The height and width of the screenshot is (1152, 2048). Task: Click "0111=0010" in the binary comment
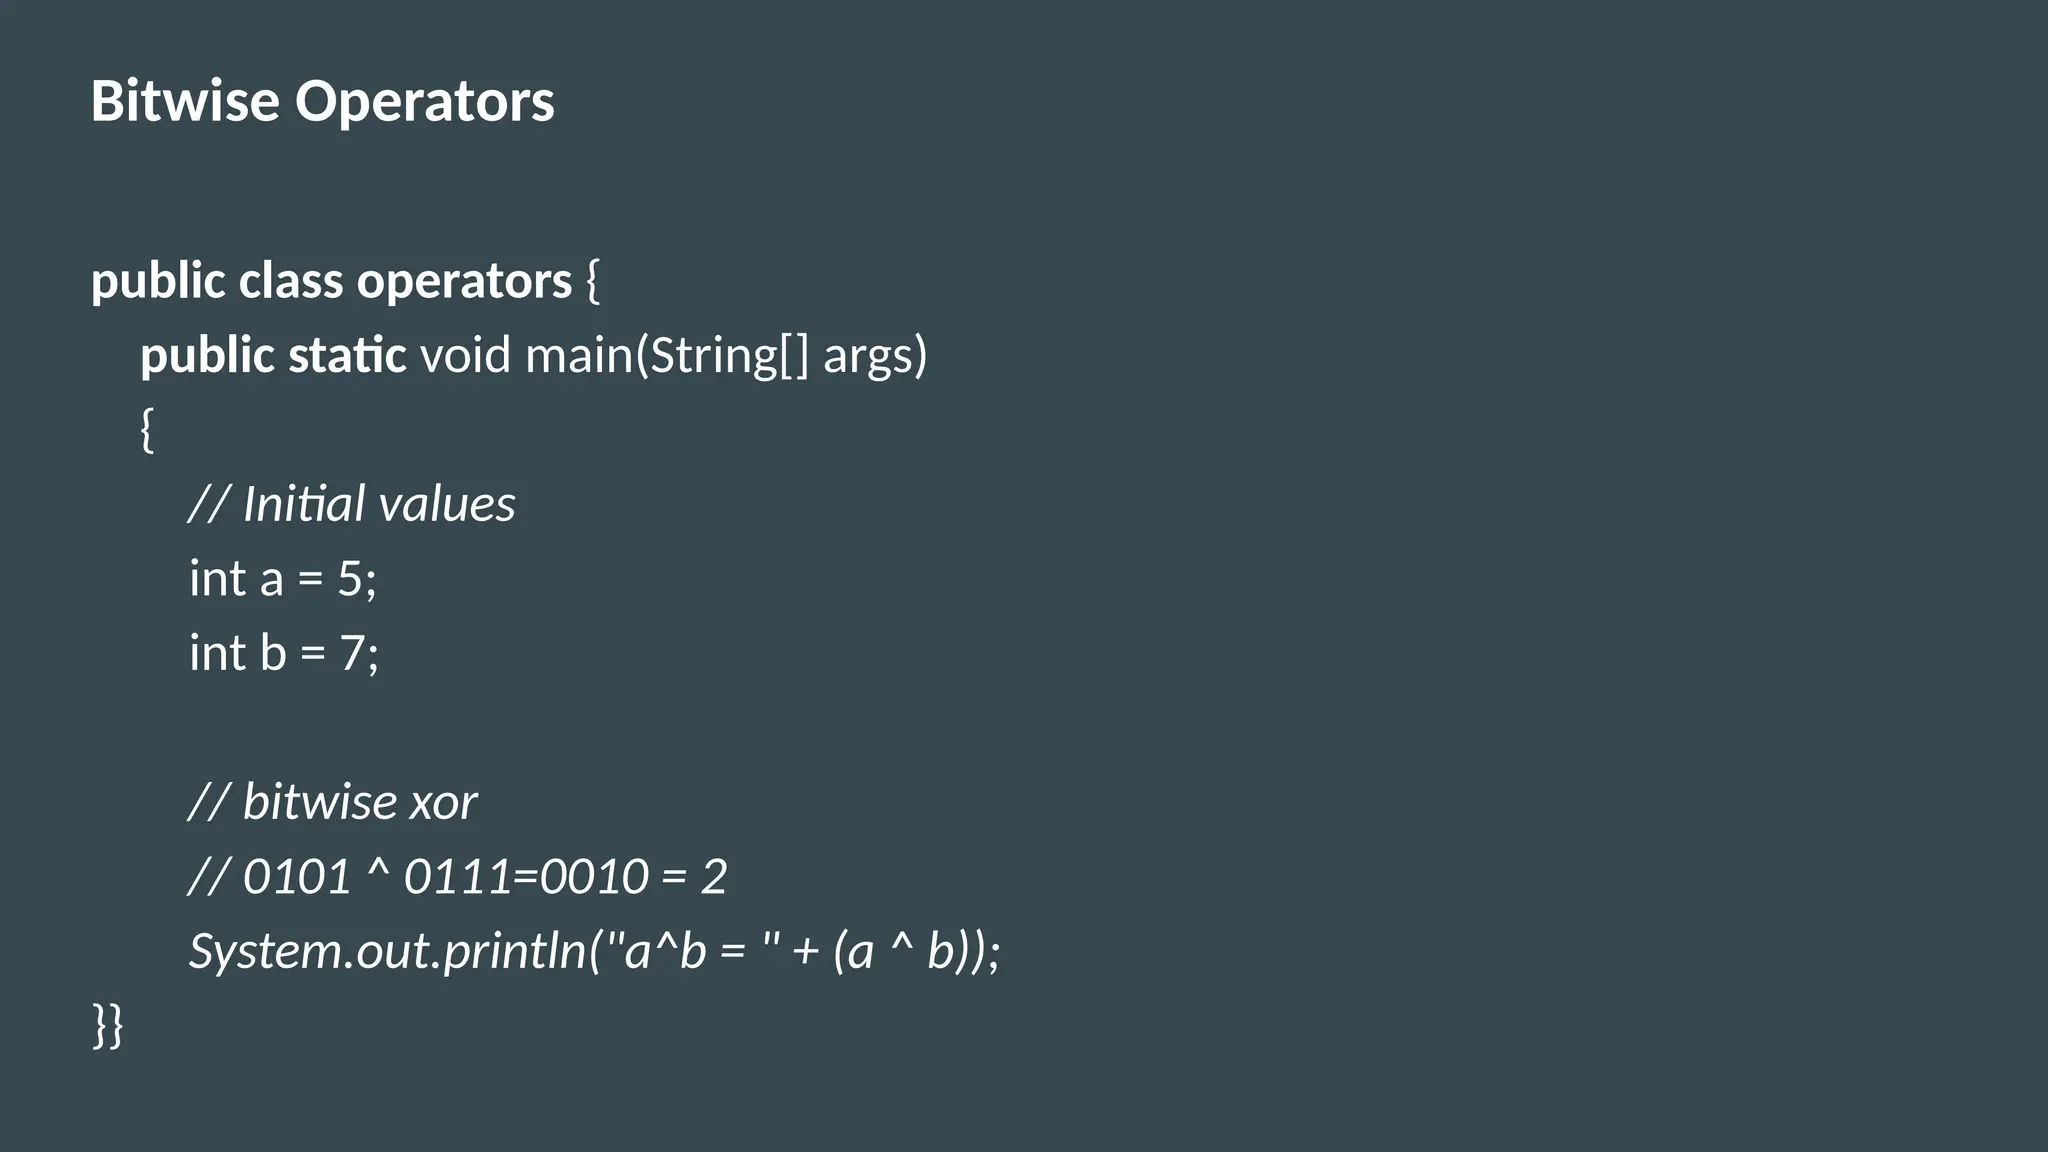pyautogui.click(x=526, y=877)
